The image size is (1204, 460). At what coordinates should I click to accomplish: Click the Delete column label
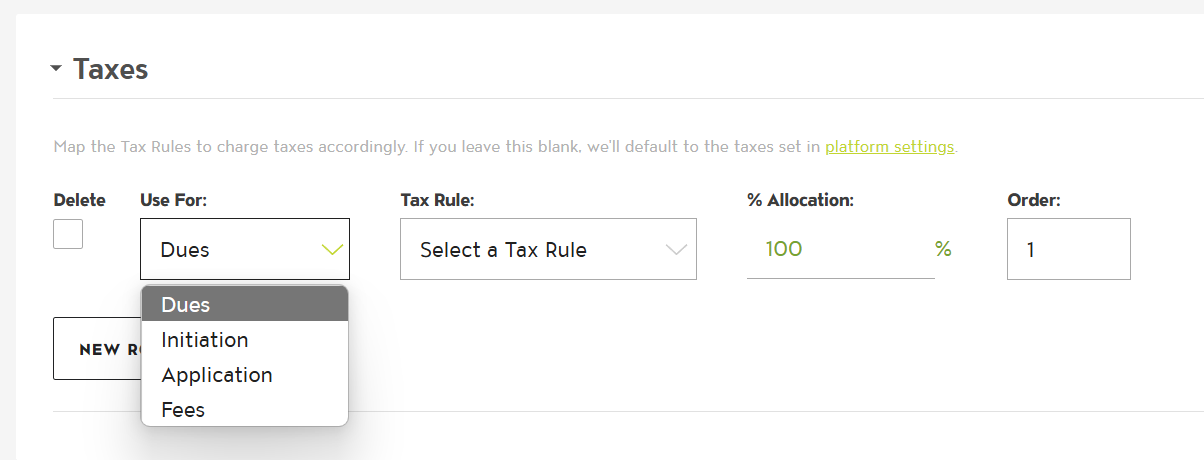(x=79, y=200)
